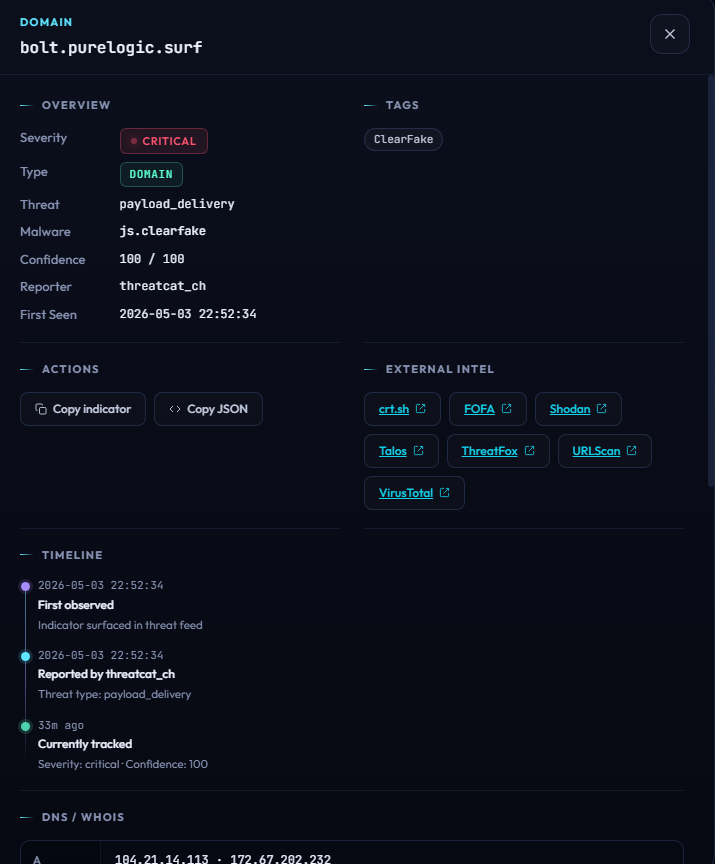Open the crt.sh external link
The width and height of the screenshot is (715, 864).
click(x=402, y=409)
